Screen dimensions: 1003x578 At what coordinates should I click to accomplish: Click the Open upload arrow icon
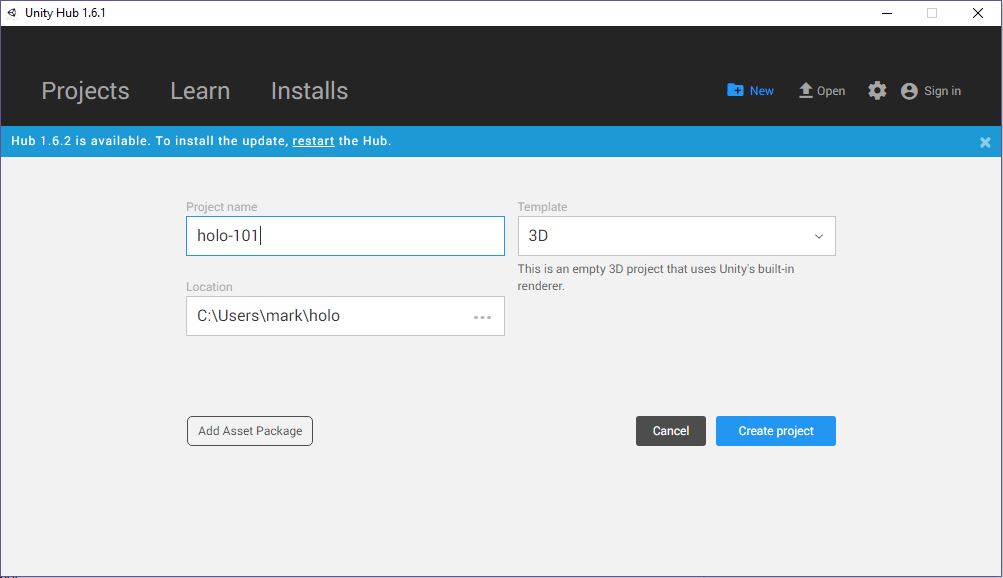[x=806, y=90]
